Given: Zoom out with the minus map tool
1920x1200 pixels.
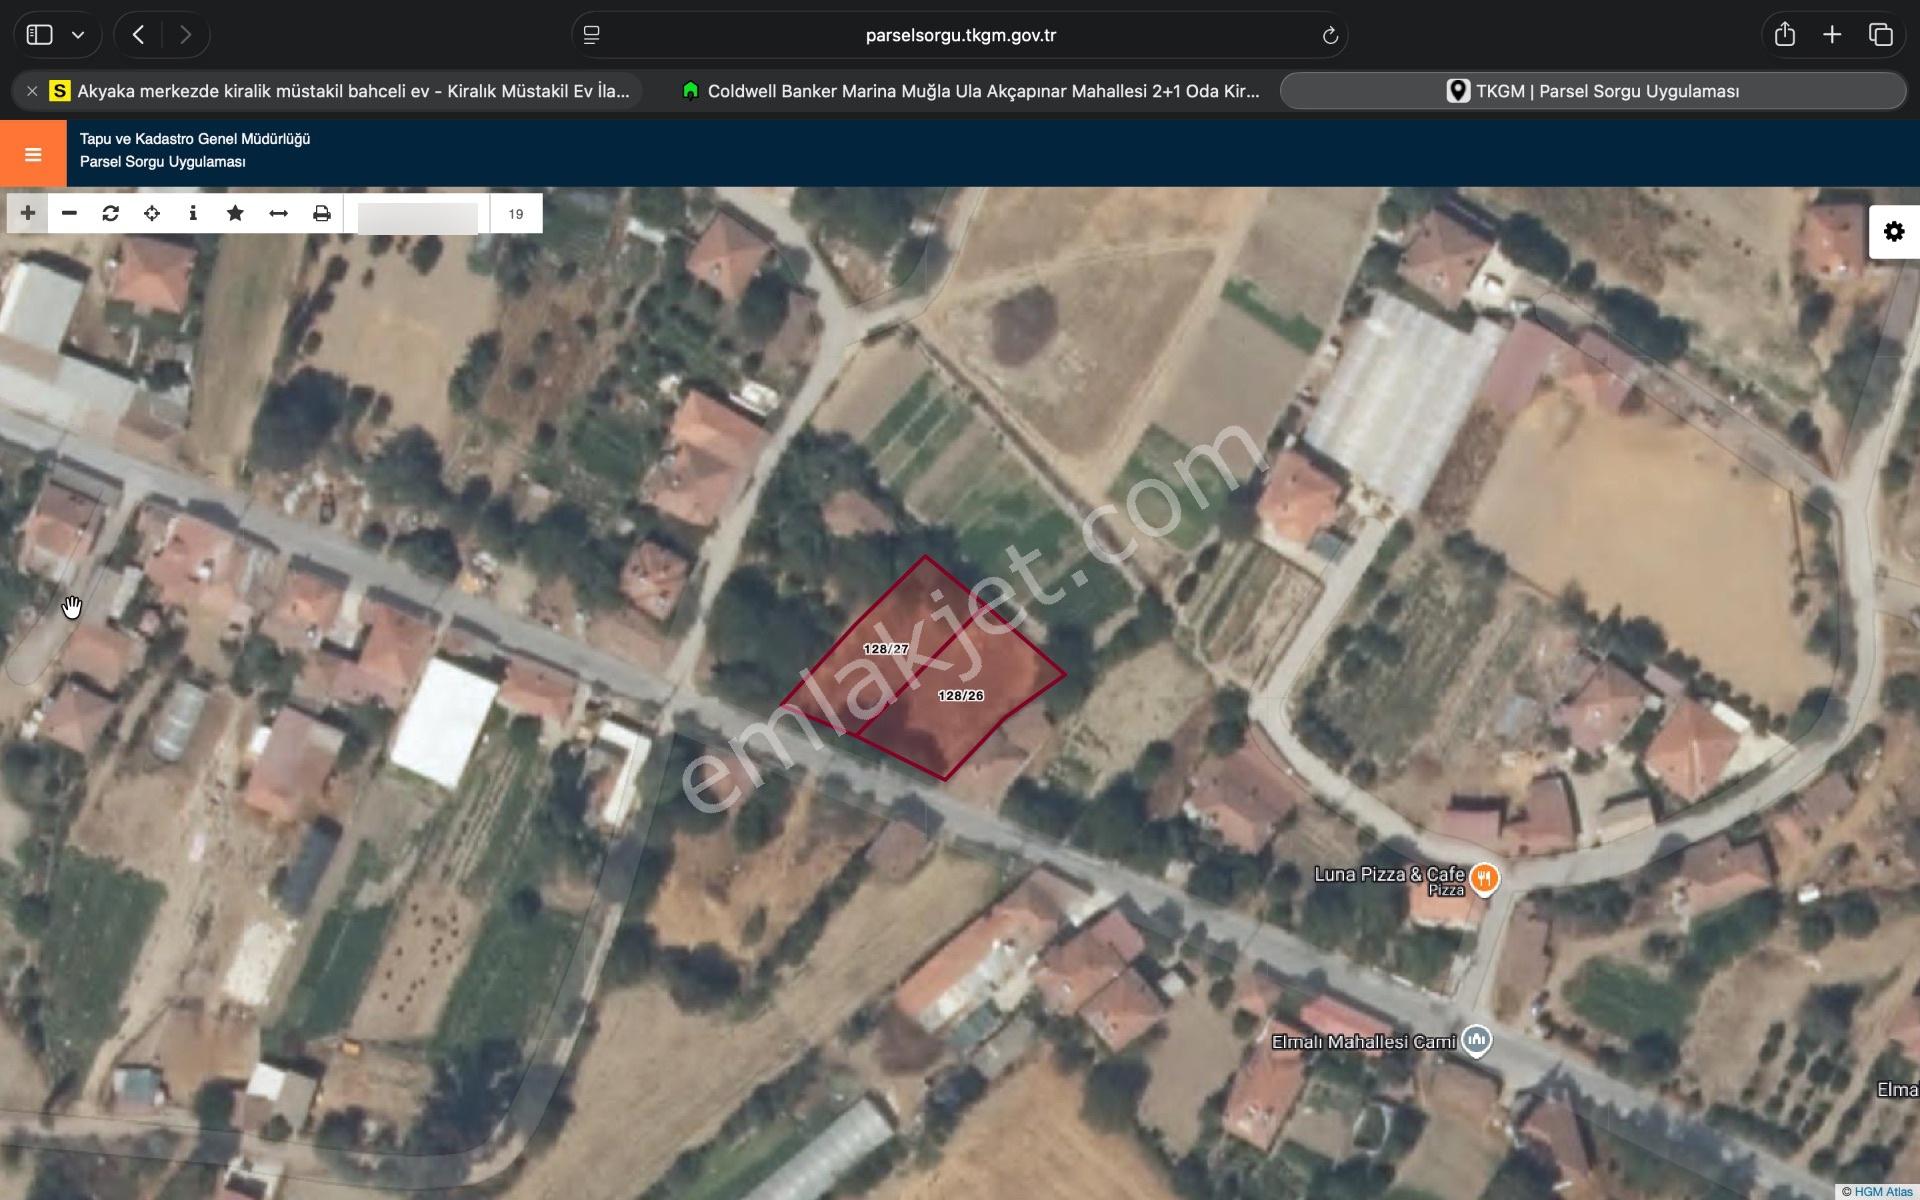Looking at the screenshot, I should [x=69, y=213].
